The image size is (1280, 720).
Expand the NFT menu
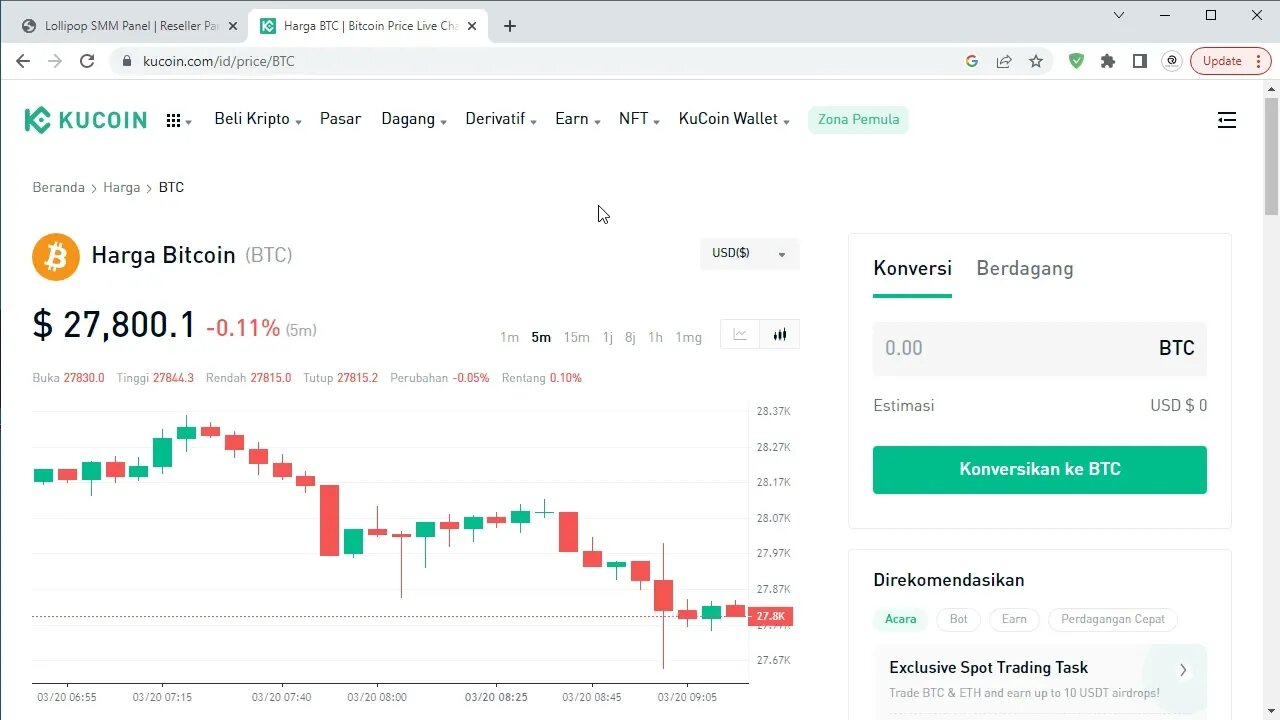[639, 119]
